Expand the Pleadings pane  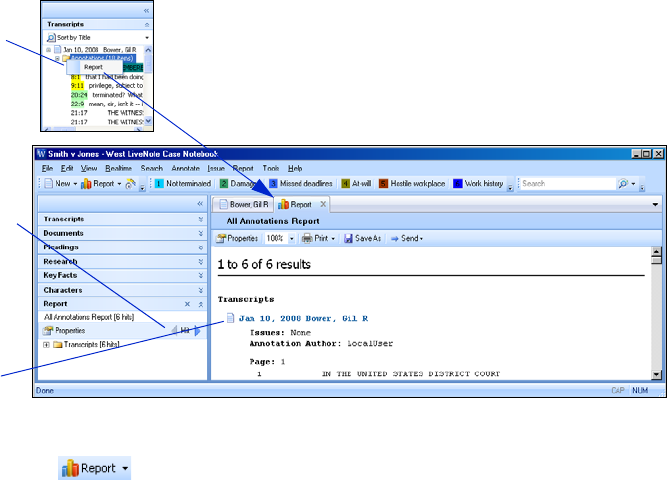pyautogui.click(x=201, y=247)
